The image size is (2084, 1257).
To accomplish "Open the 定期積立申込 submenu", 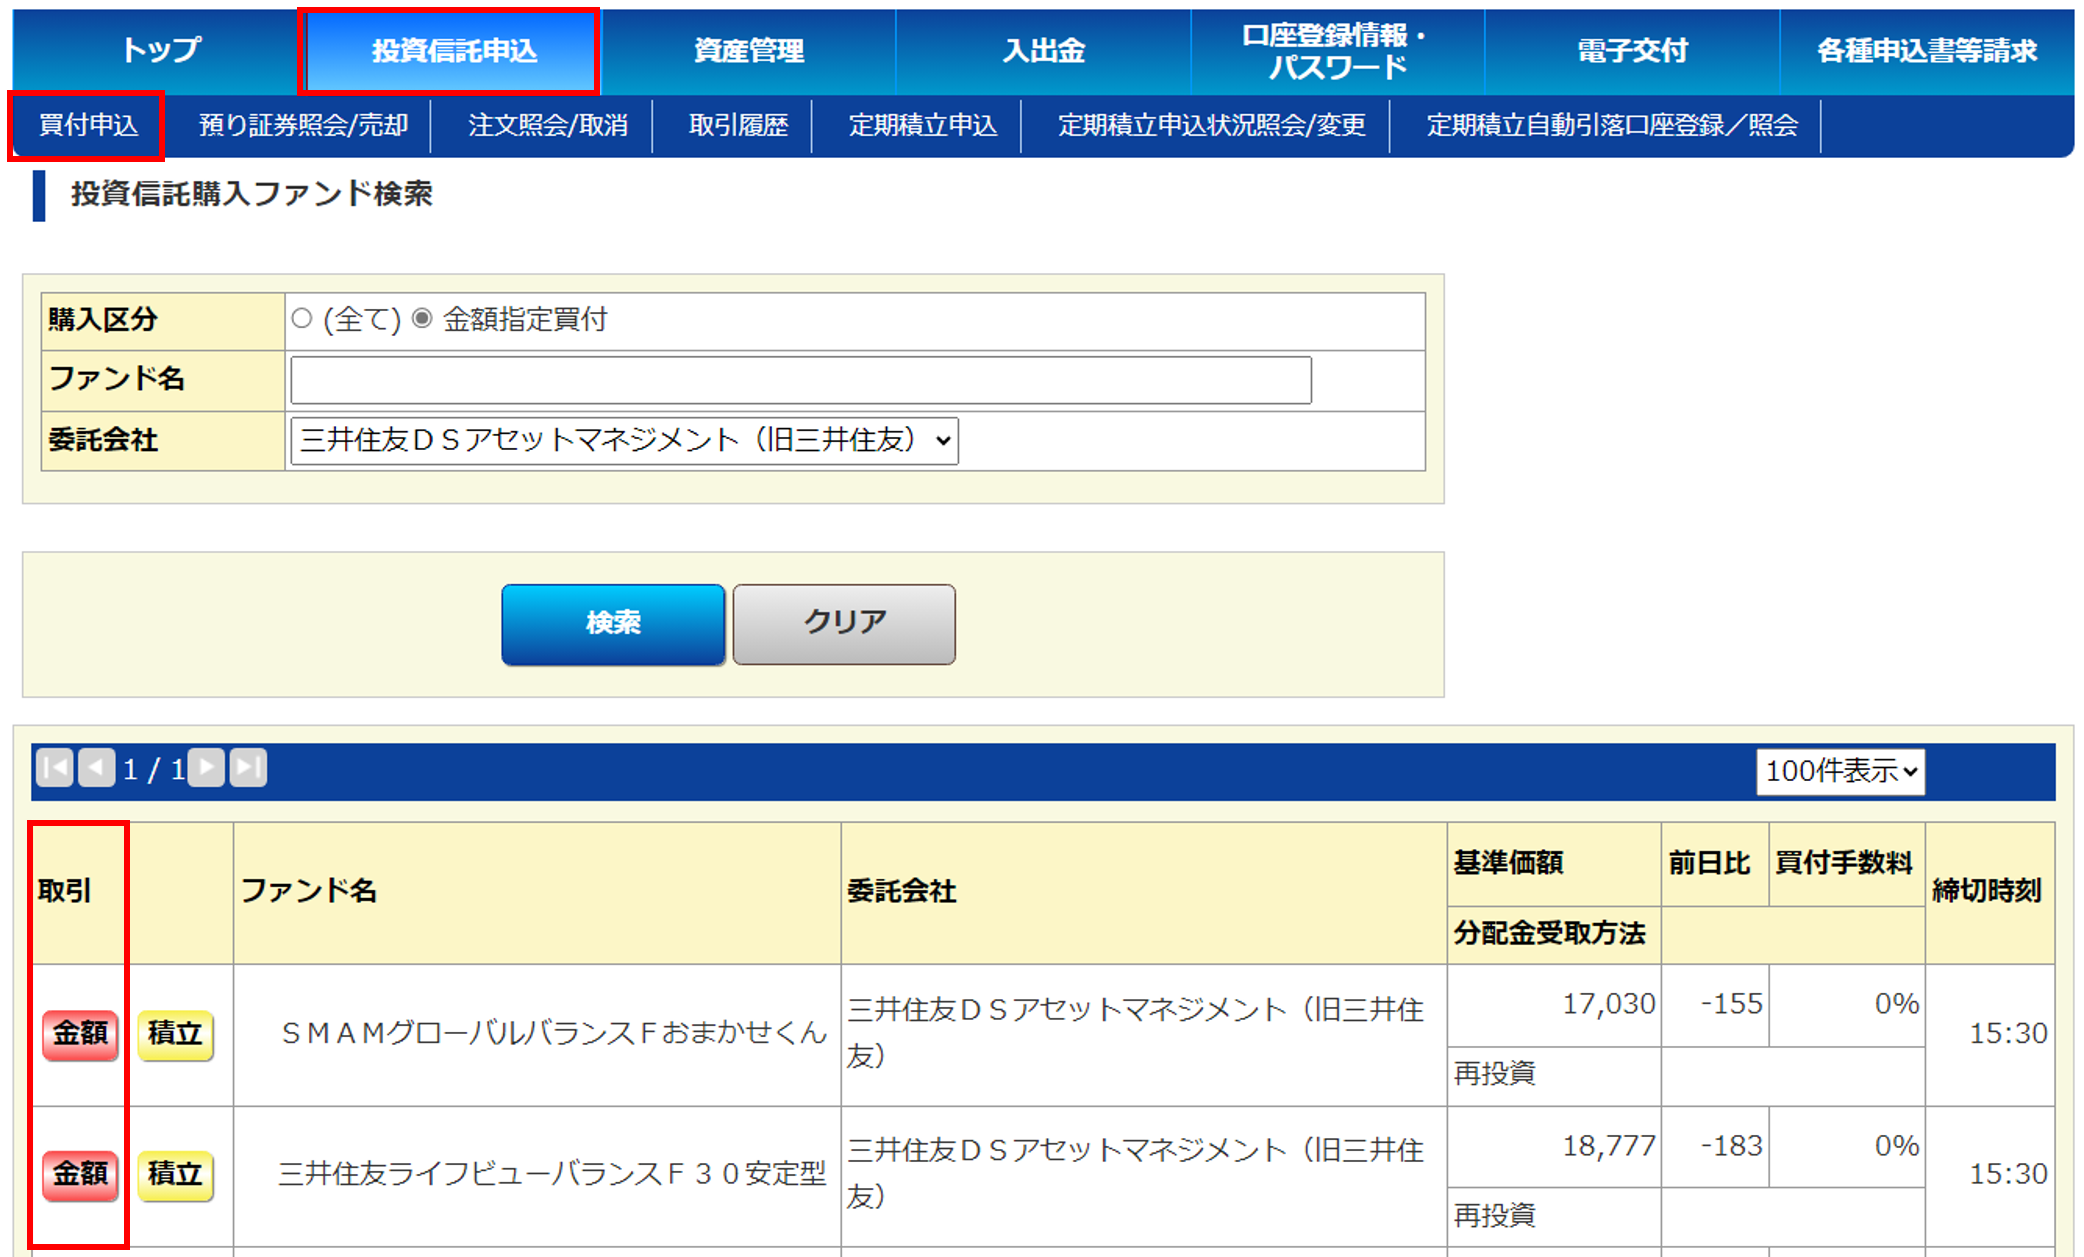I will pyautogui.click(x=922, y=125).
